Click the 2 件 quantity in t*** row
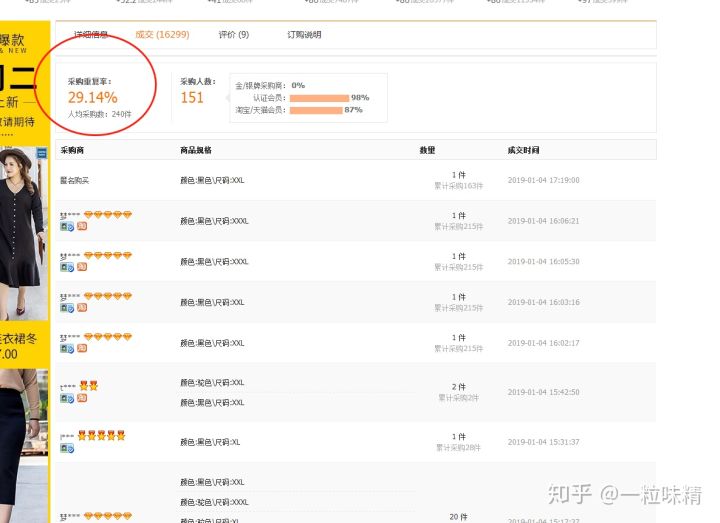The height and width of the screenshot is (523, 720). point(459,387)
